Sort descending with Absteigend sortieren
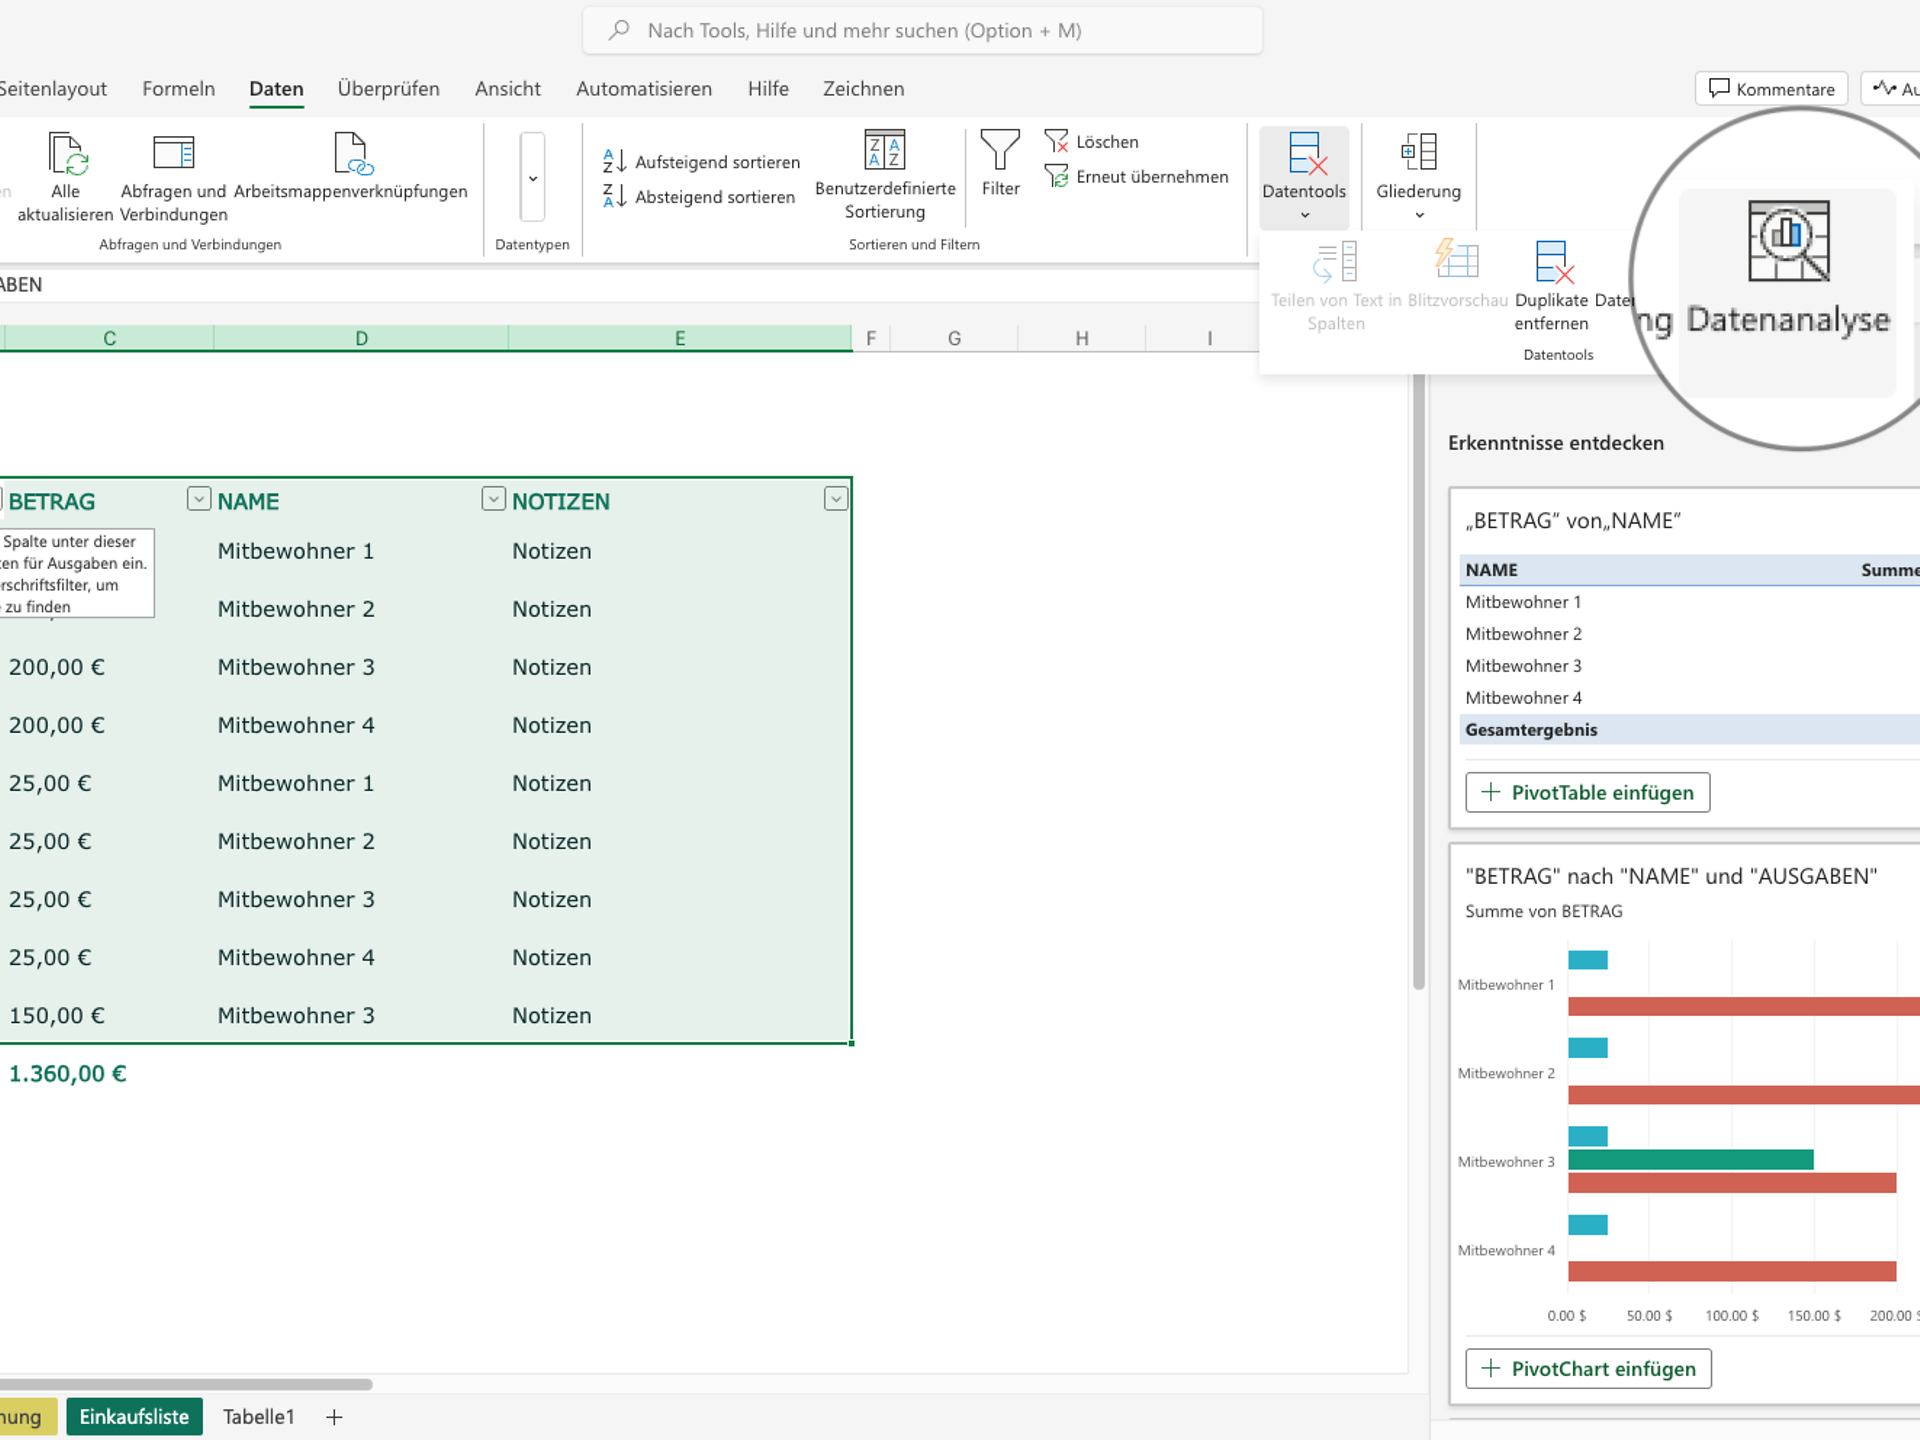The height and width of the screenshot is (1440, 1920). (700, 197)
